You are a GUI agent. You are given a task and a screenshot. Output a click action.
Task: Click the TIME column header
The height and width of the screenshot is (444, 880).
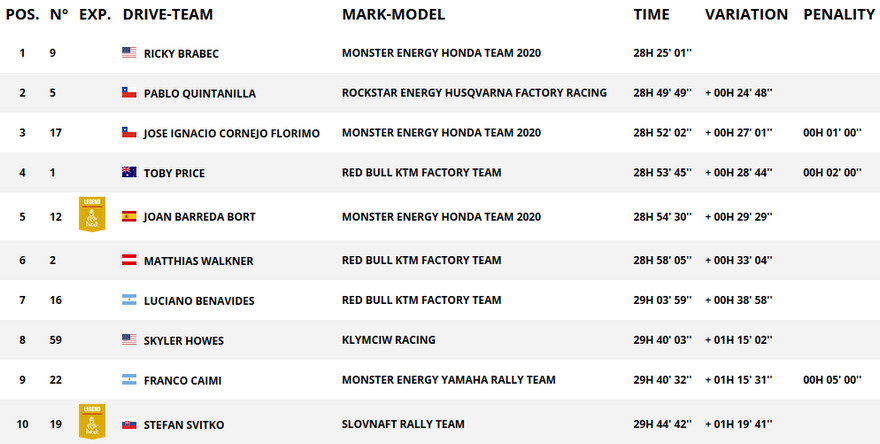coord(652,15)
